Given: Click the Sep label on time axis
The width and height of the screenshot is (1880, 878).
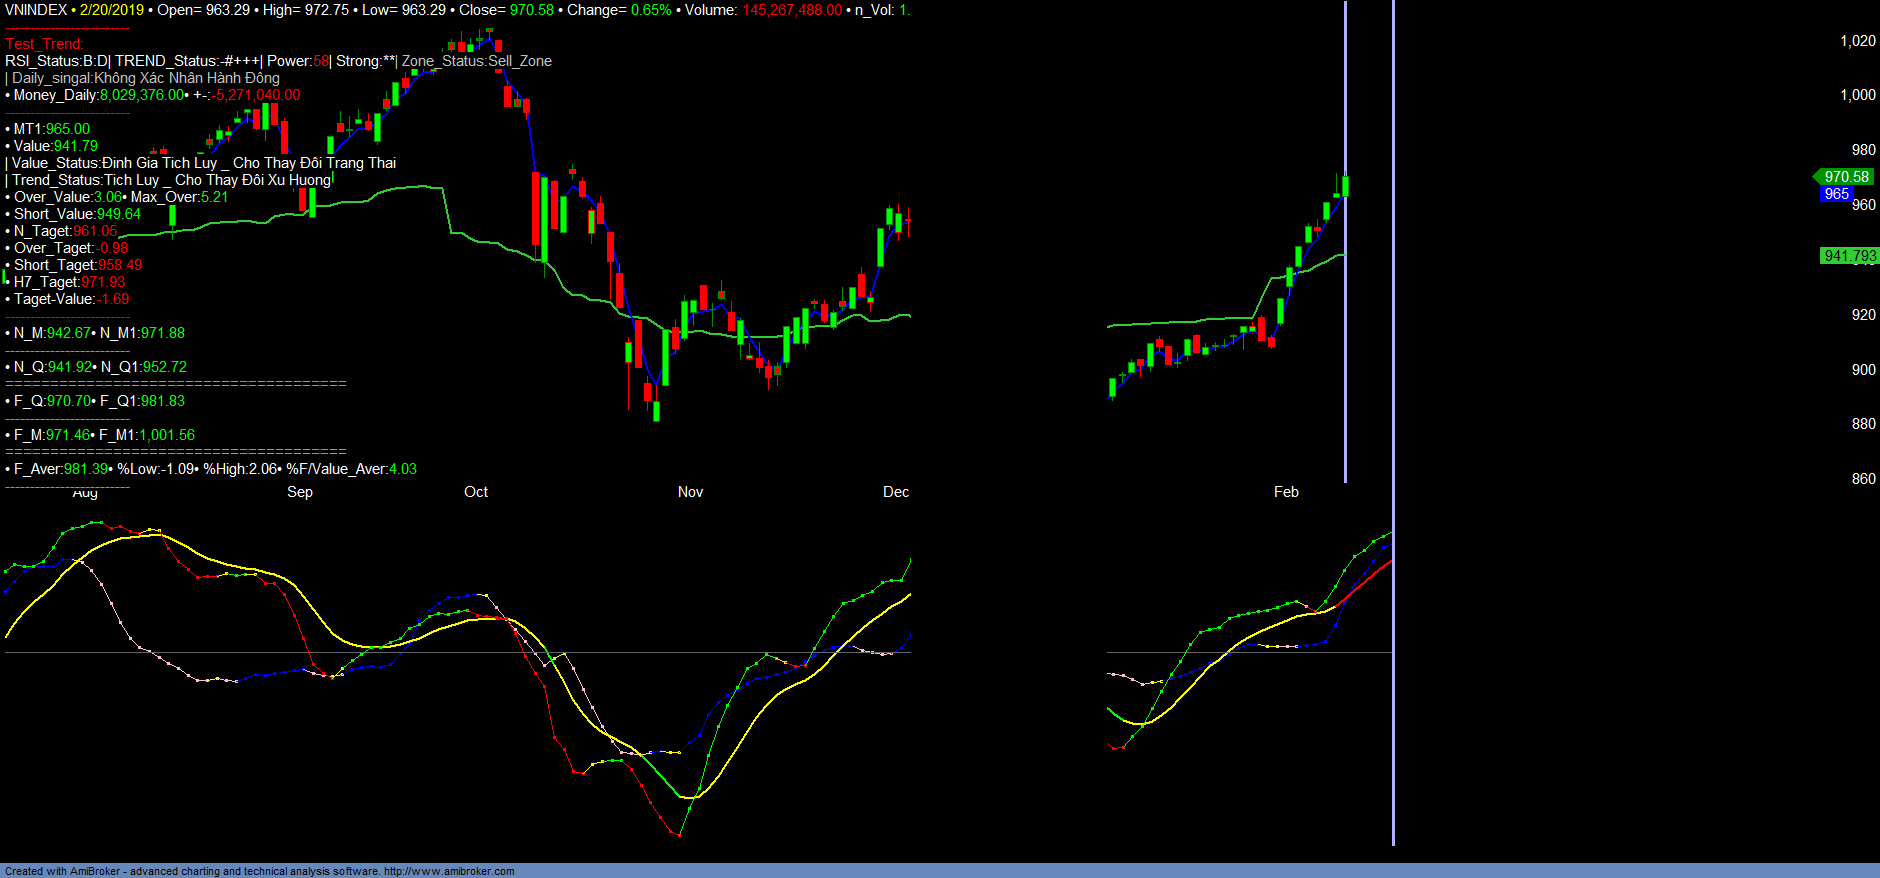Looking at the screenshot, I should tap(300, 492).
